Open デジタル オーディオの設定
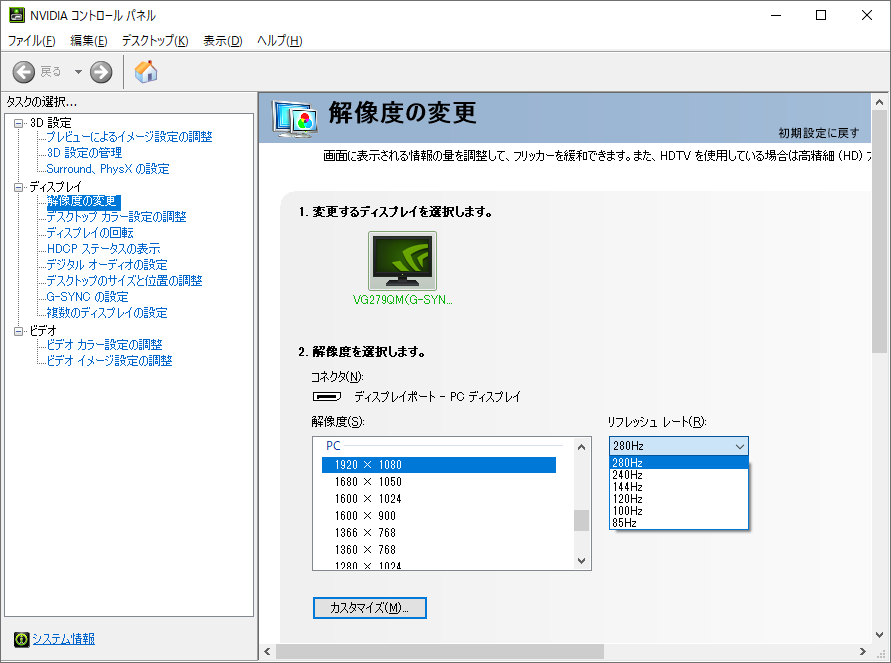Viewport: 891px width, 663px height. (x=107, y=265)
